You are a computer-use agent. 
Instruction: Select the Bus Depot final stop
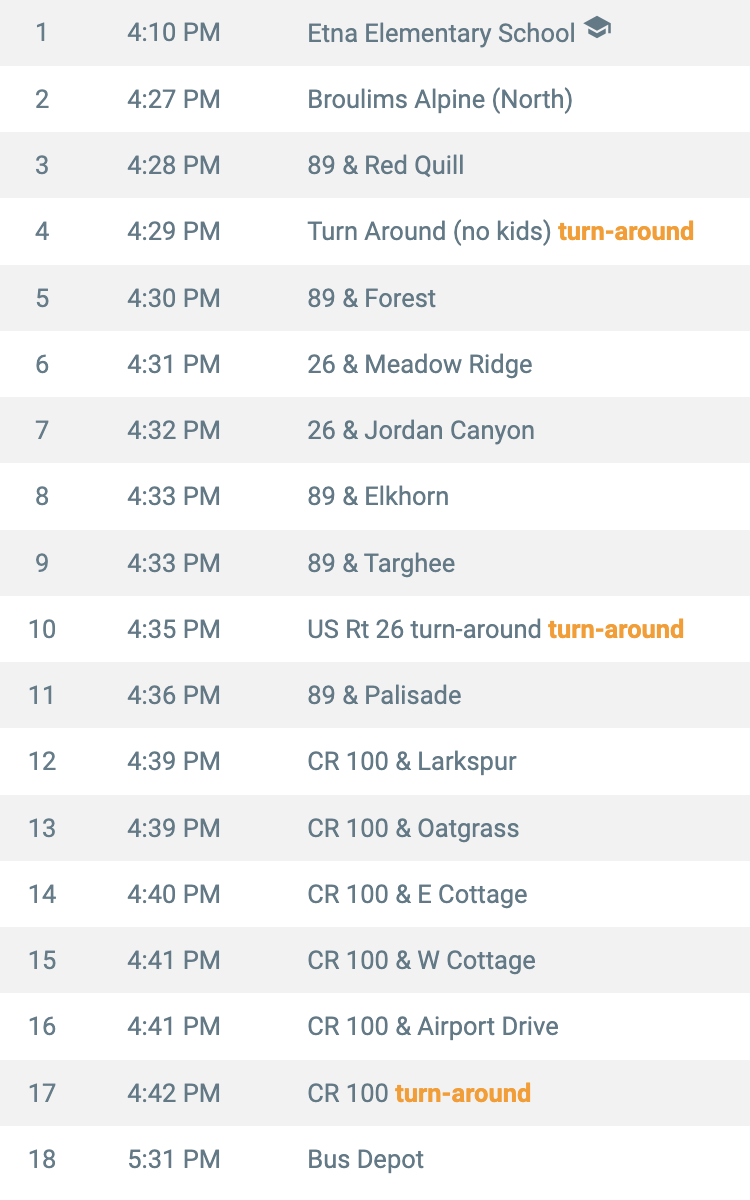click(366, 1159)
